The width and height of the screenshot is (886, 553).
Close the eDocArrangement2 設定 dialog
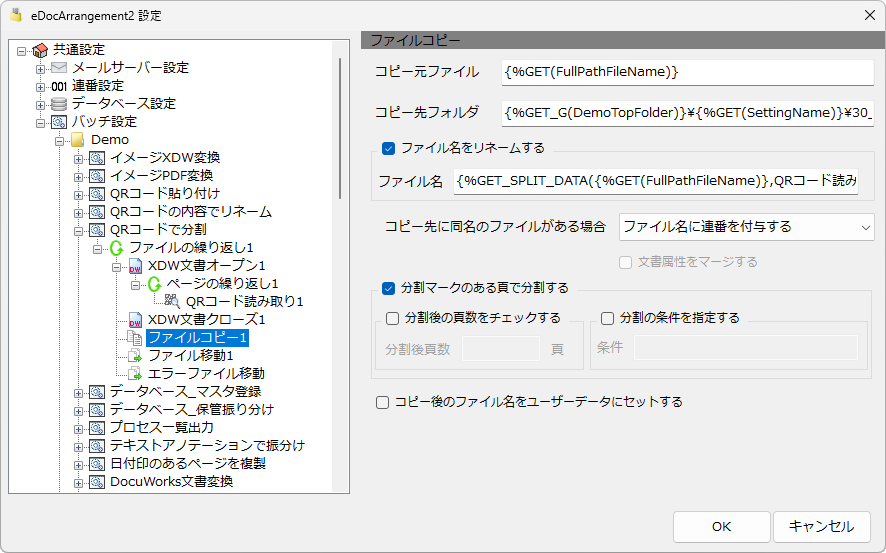(870, 15)
